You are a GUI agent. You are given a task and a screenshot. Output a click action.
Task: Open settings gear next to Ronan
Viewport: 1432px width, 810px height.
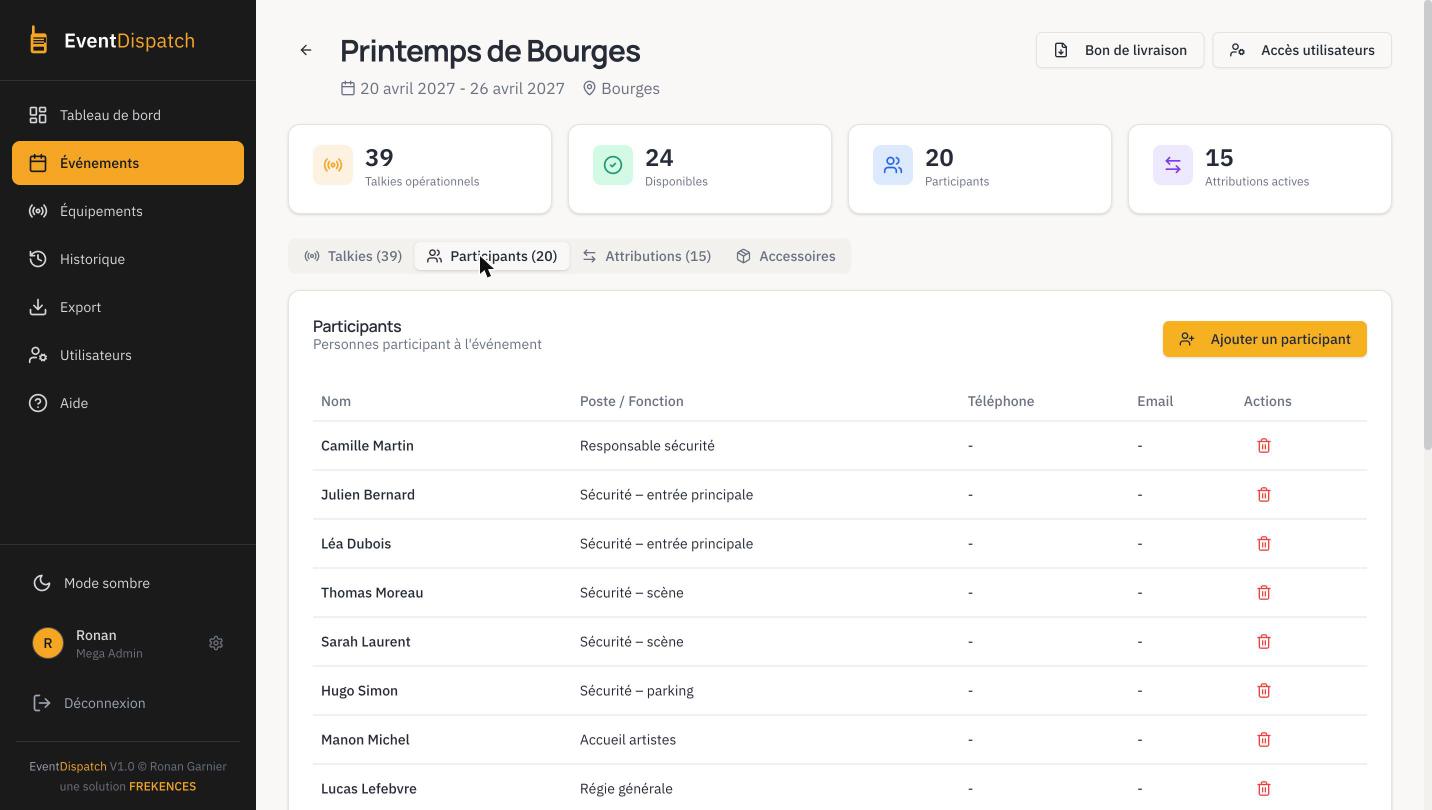pos(216,643)
